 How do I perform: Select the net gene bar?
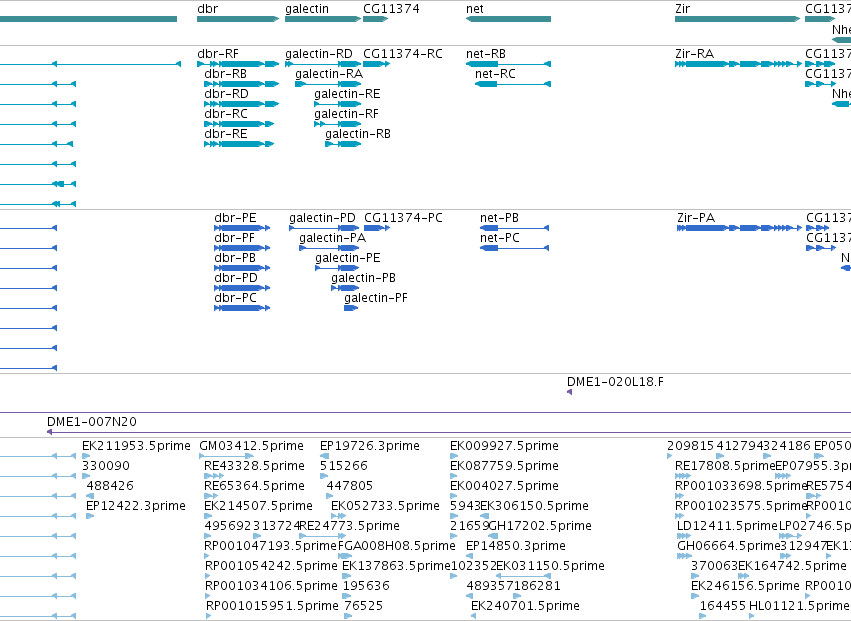[508, 19]
